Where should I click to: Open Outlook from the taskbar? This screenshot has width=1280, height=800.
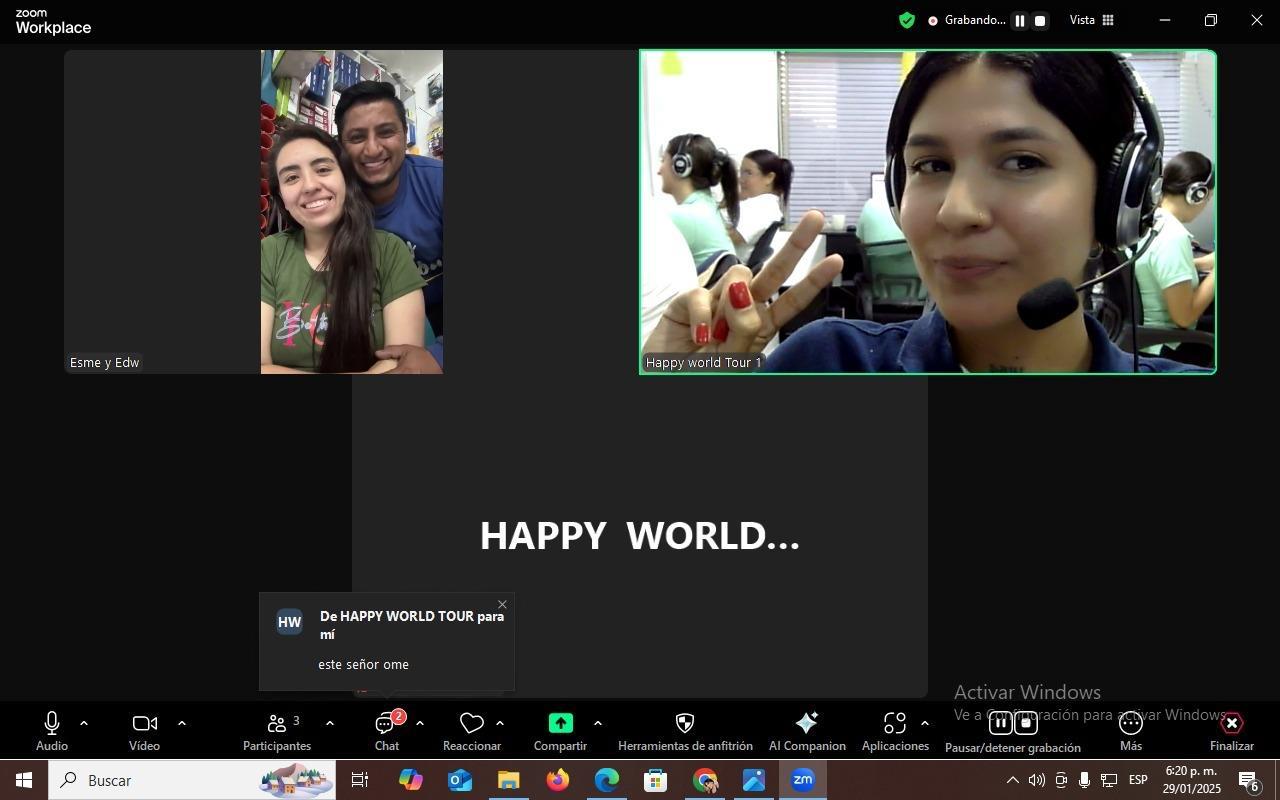point(459,780)
